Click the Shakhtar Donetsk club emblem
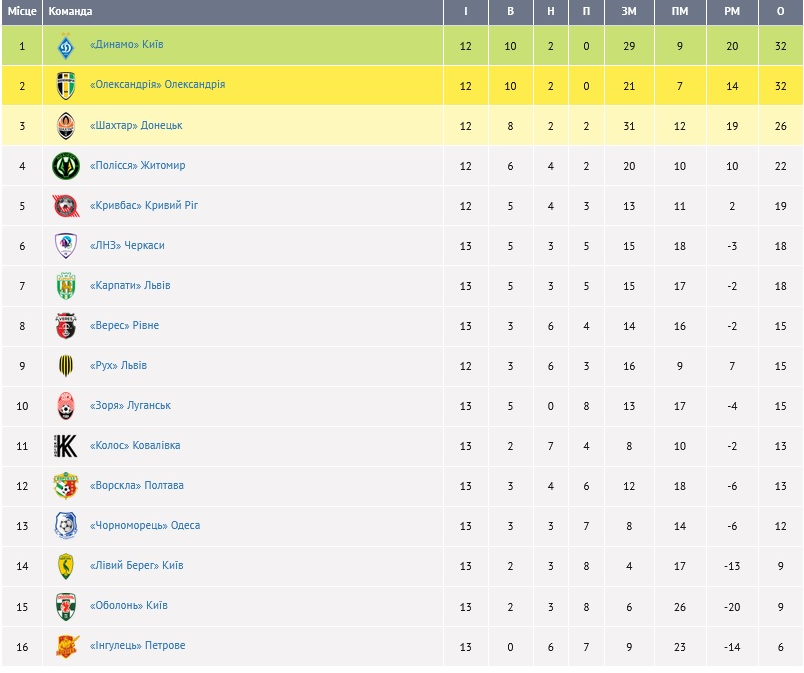The height and width of the screenshot is (673, 804). (x=66, y=126)
